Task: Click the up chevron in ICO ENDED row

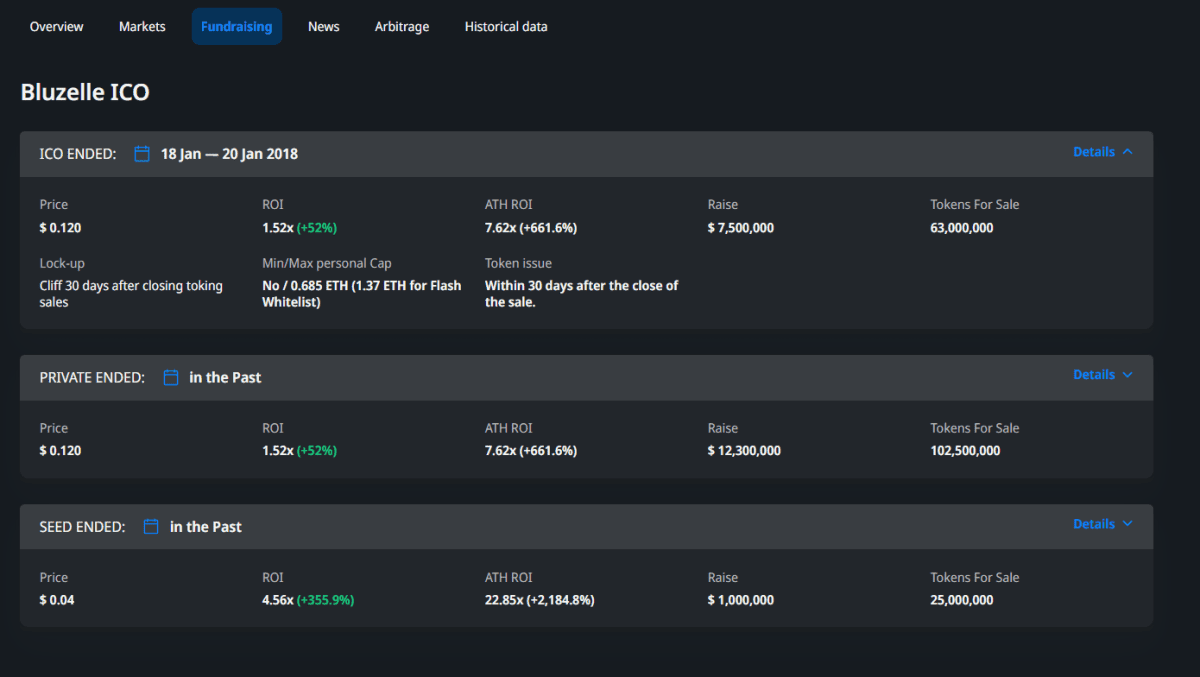Action: pos(1128,152)
